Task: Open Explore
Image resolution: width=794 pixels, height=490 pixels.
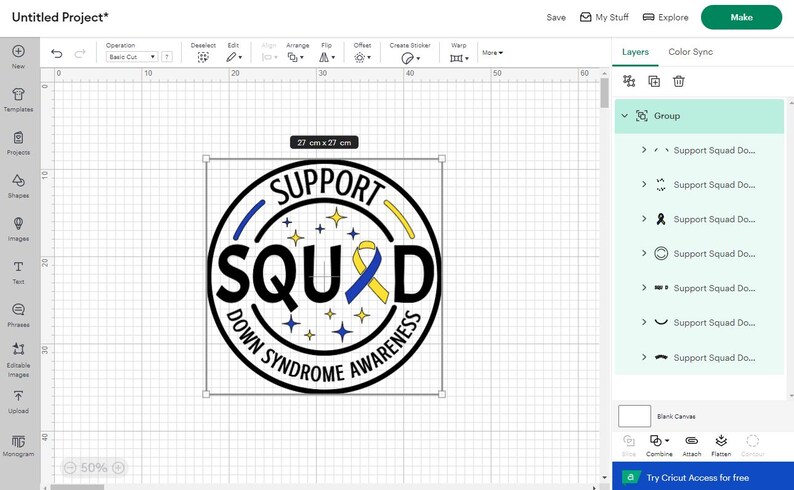Action: coord(665,17)
